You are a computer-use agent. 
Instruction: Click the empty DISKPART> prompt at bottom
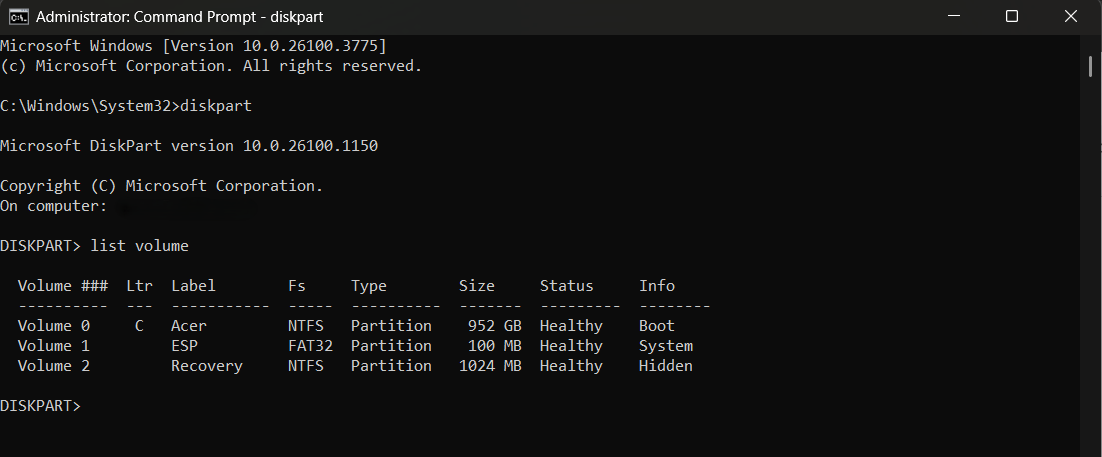[x=40, y=406]
